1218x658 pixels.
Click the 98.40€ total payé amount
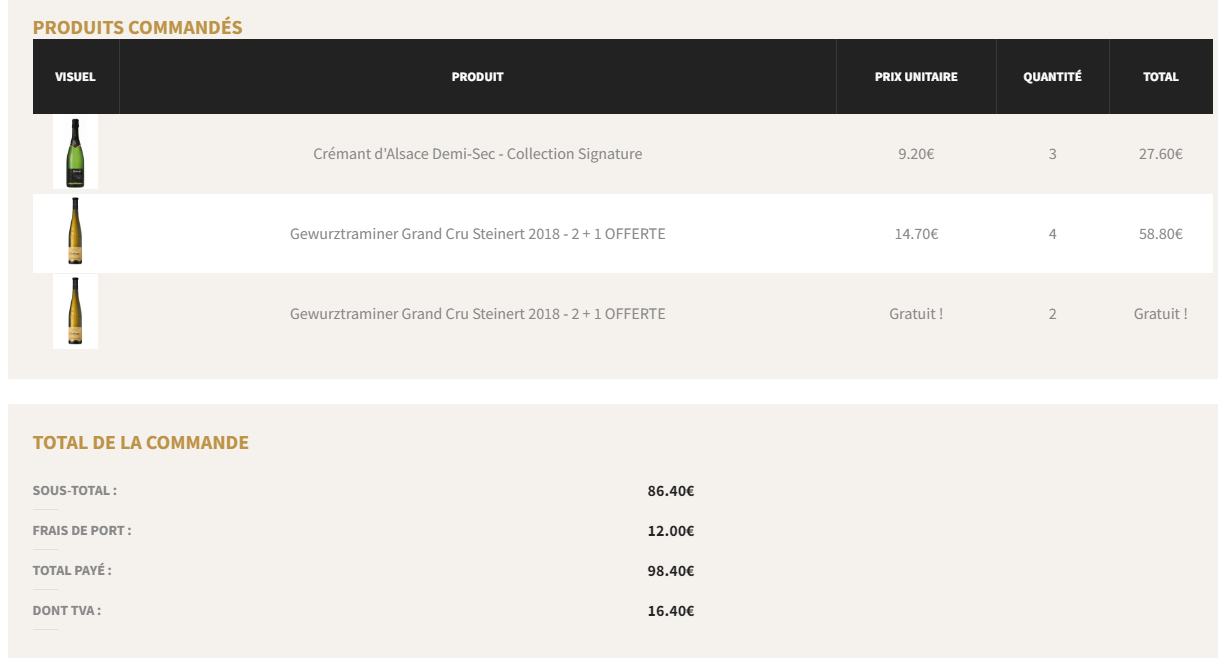671,571
